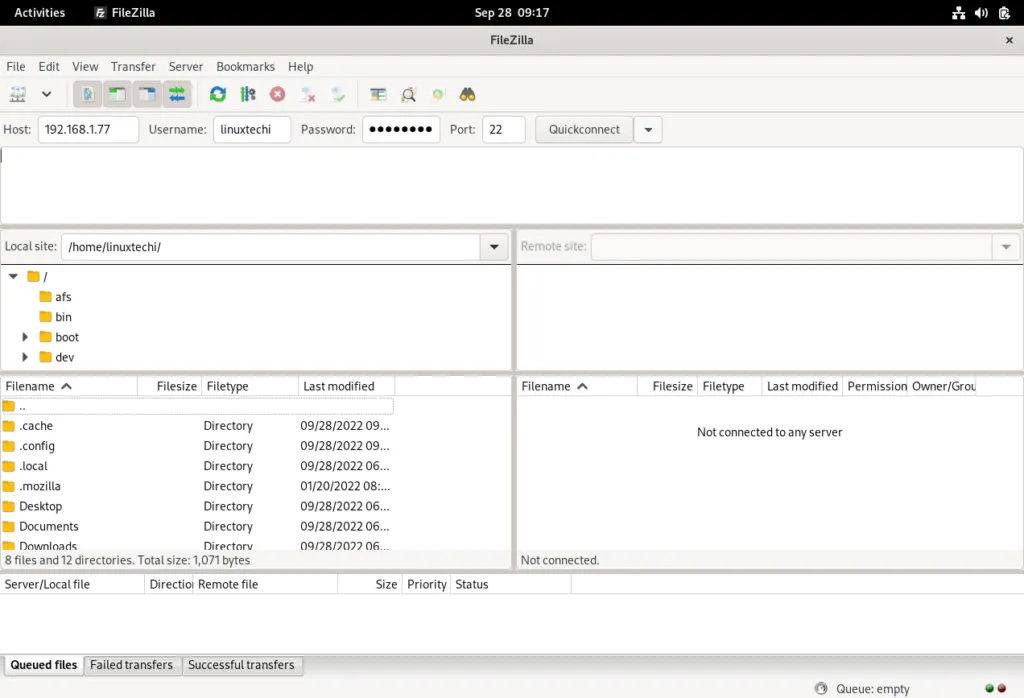This screenshot has width=1024, height=698.
Task: Cancel current operation red icon
Action: (x=278, y=95)
